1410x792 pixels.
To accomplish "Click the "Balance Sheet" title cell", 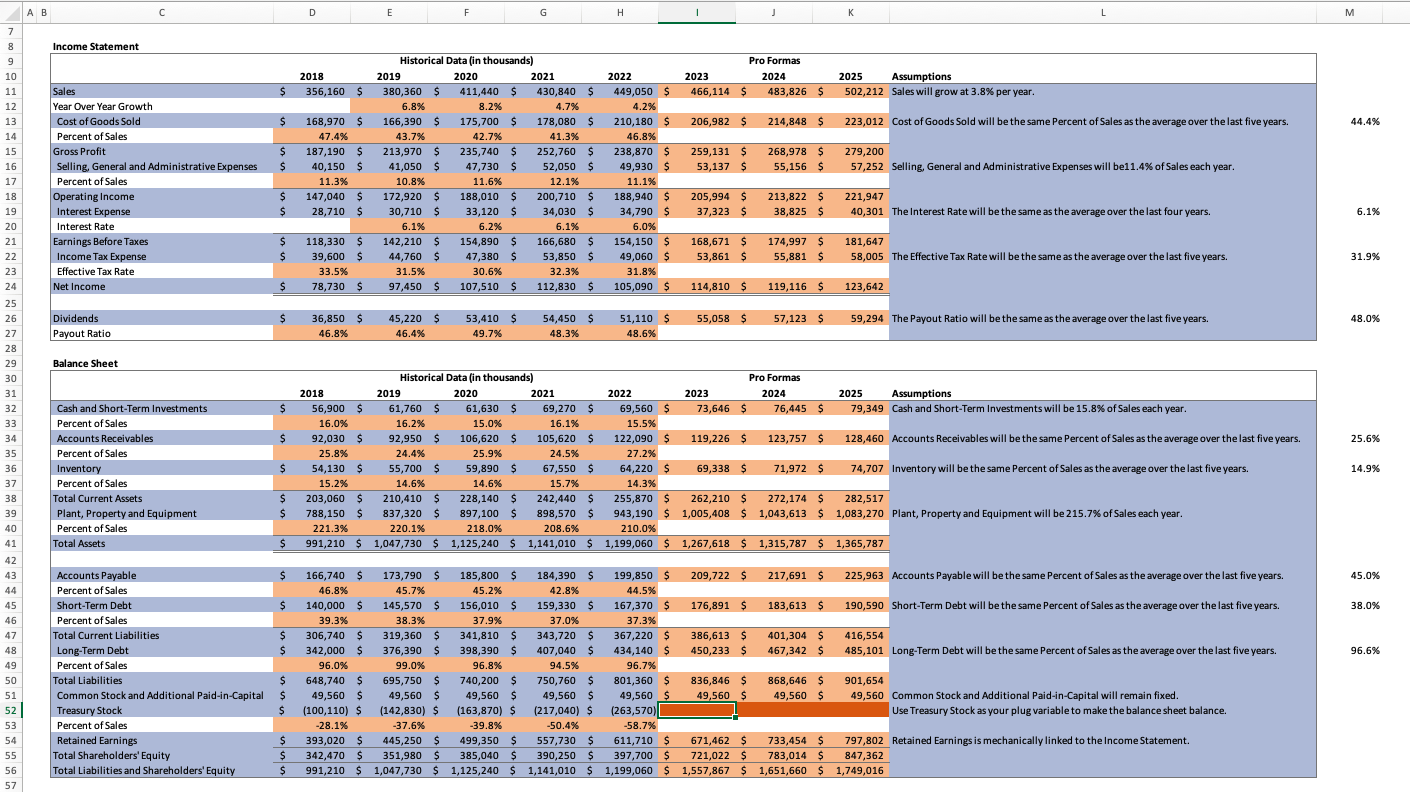I will coord(85,363).
